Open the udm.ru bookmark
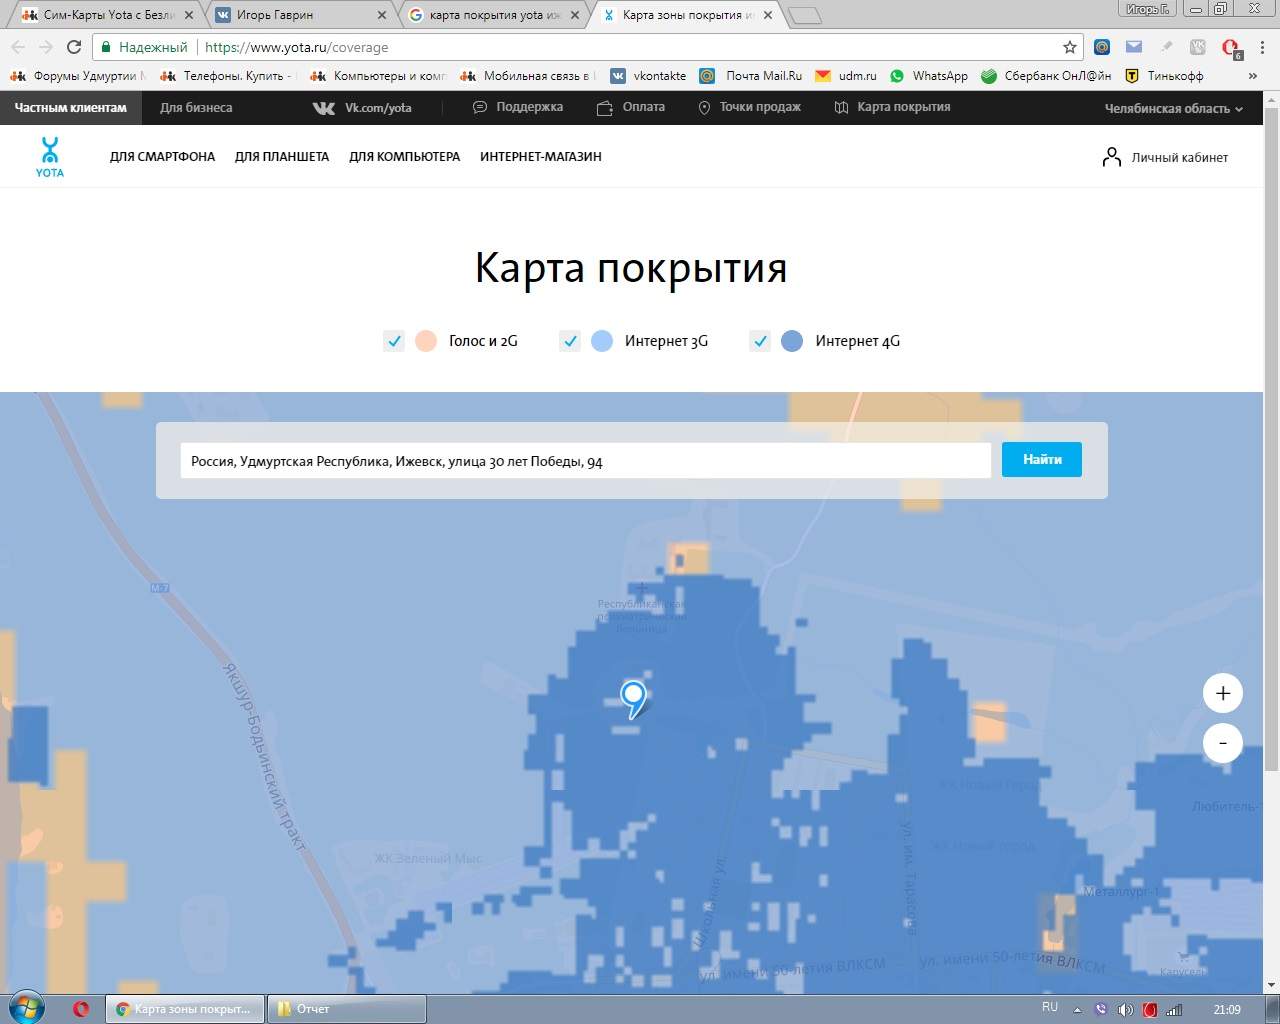1280x1024 pixels. point(846,76)
